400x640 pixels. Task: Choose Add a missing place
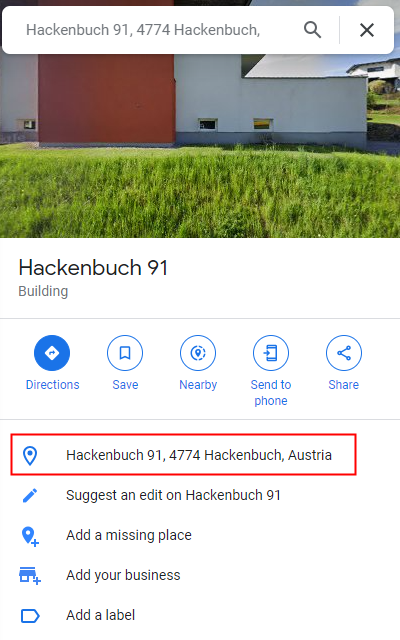tap(129, 535)
